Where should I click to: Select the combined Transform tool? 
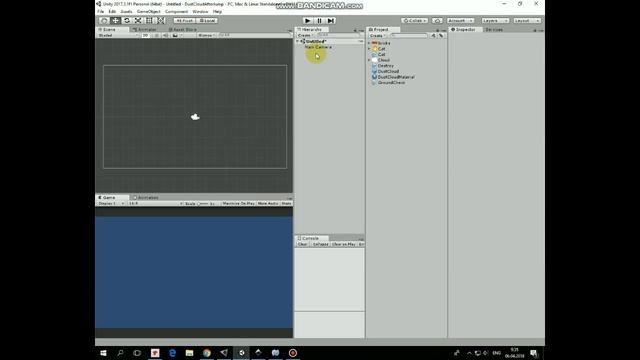pos(161,20)
